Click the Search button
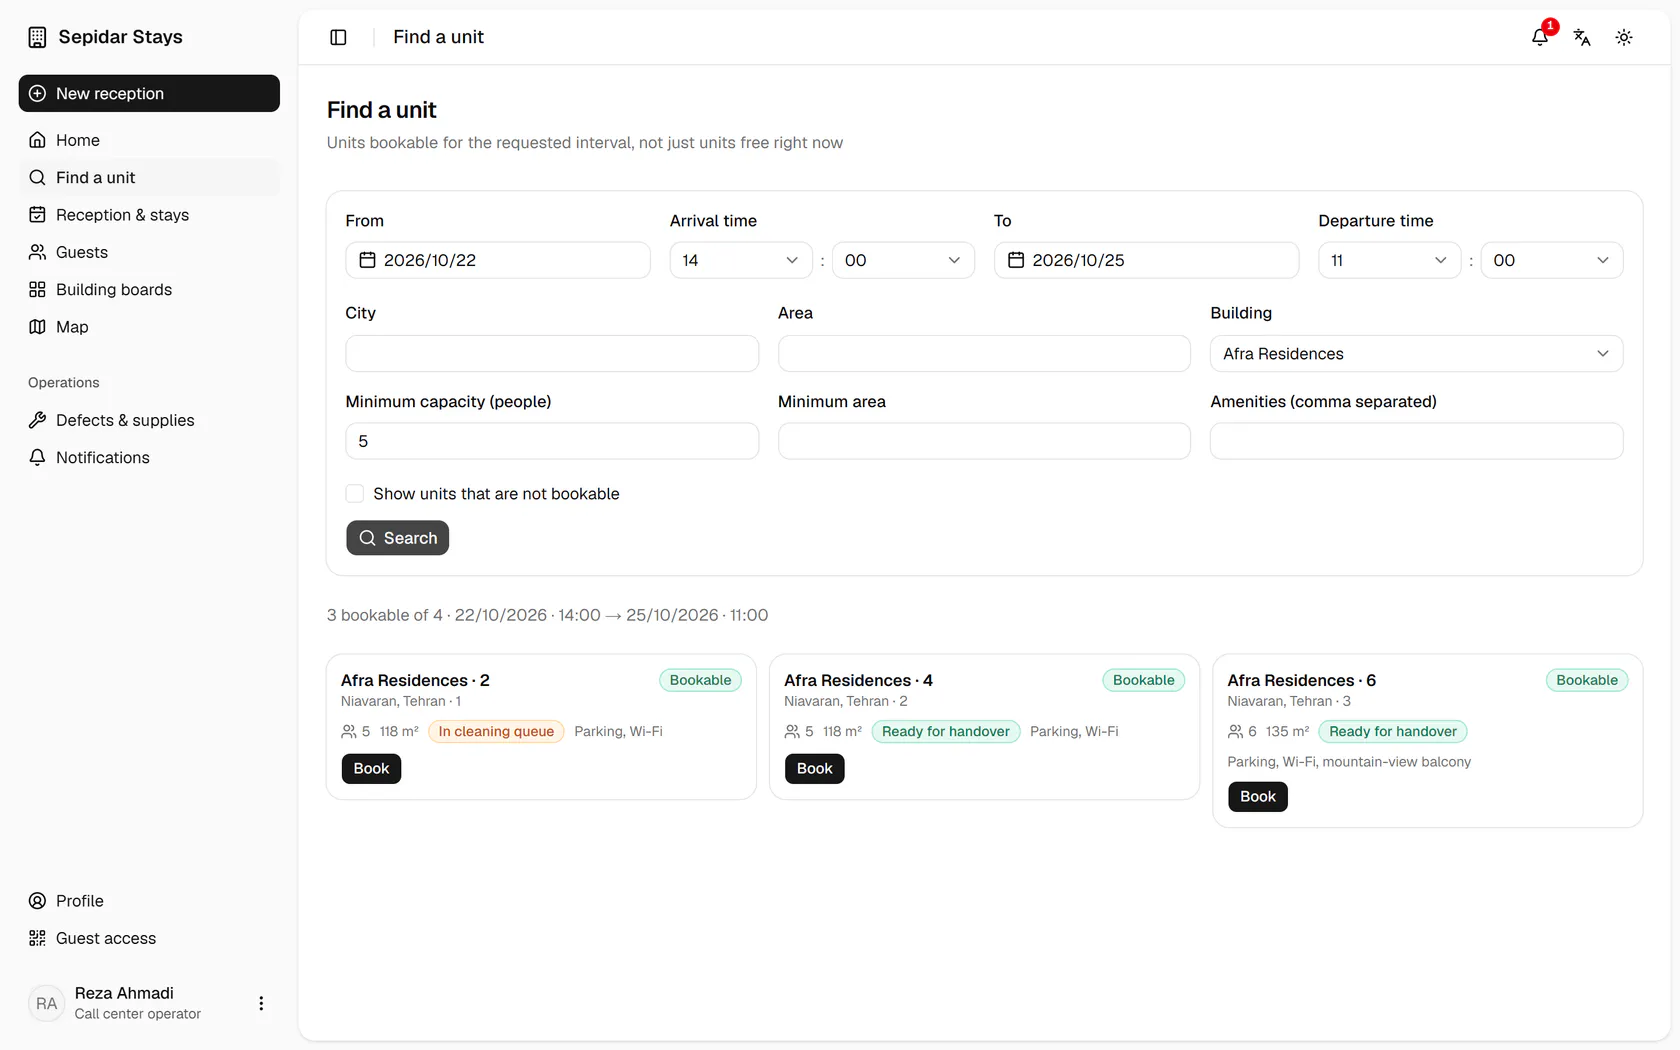Image resolution: width=1680 pixels, height=1050 pixels. tap(398, 538)
